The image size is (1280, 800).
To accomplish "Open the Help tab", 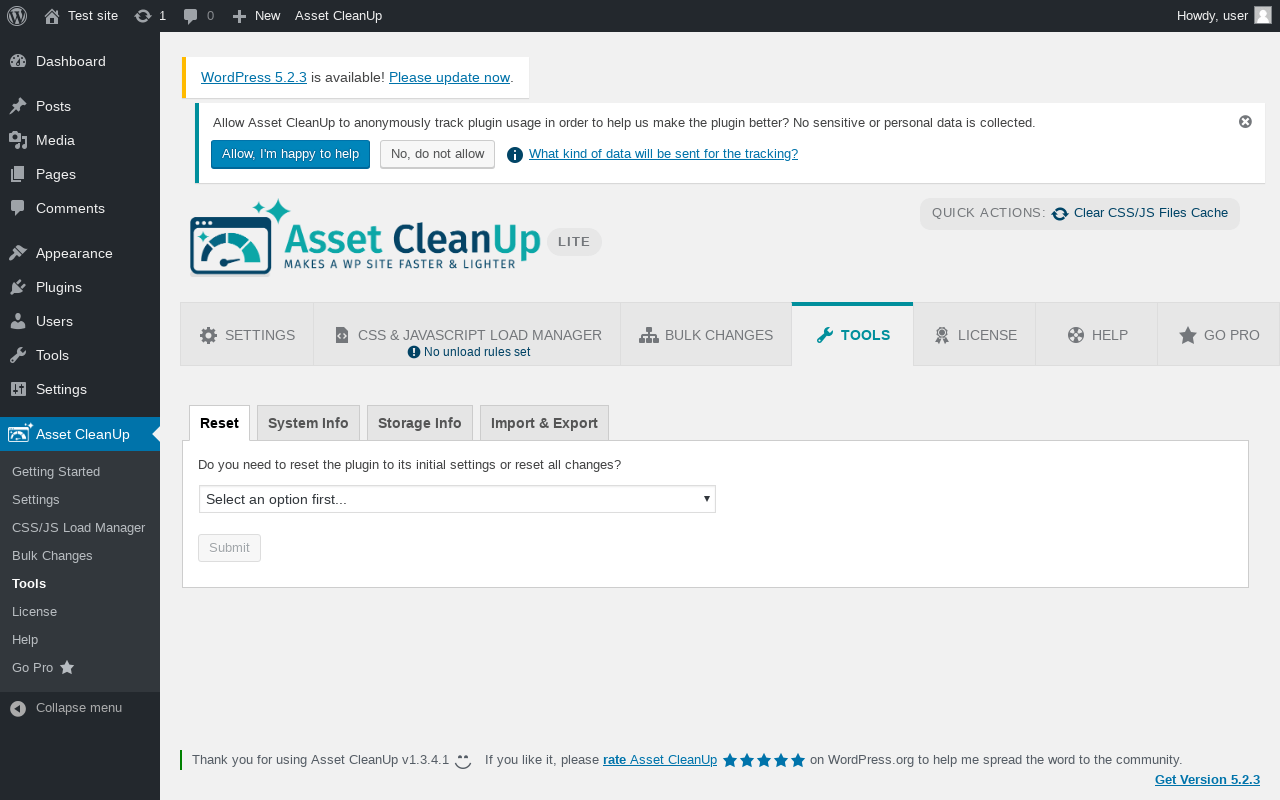I will pos(1097,335).
